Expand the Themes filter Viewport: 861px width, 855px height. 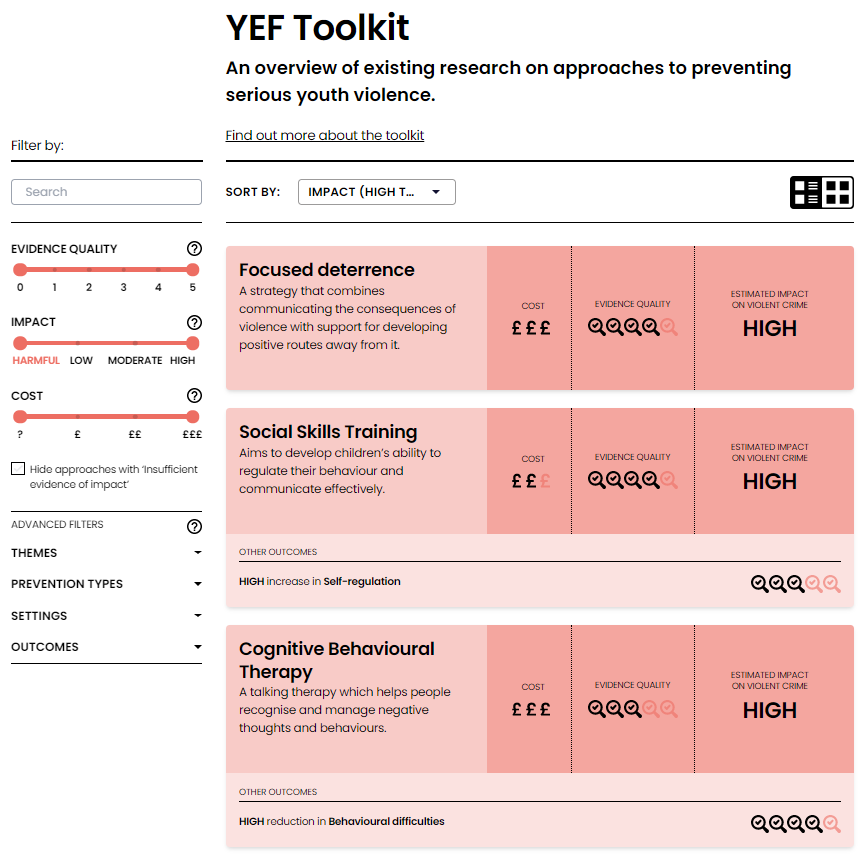coord(106,553)
